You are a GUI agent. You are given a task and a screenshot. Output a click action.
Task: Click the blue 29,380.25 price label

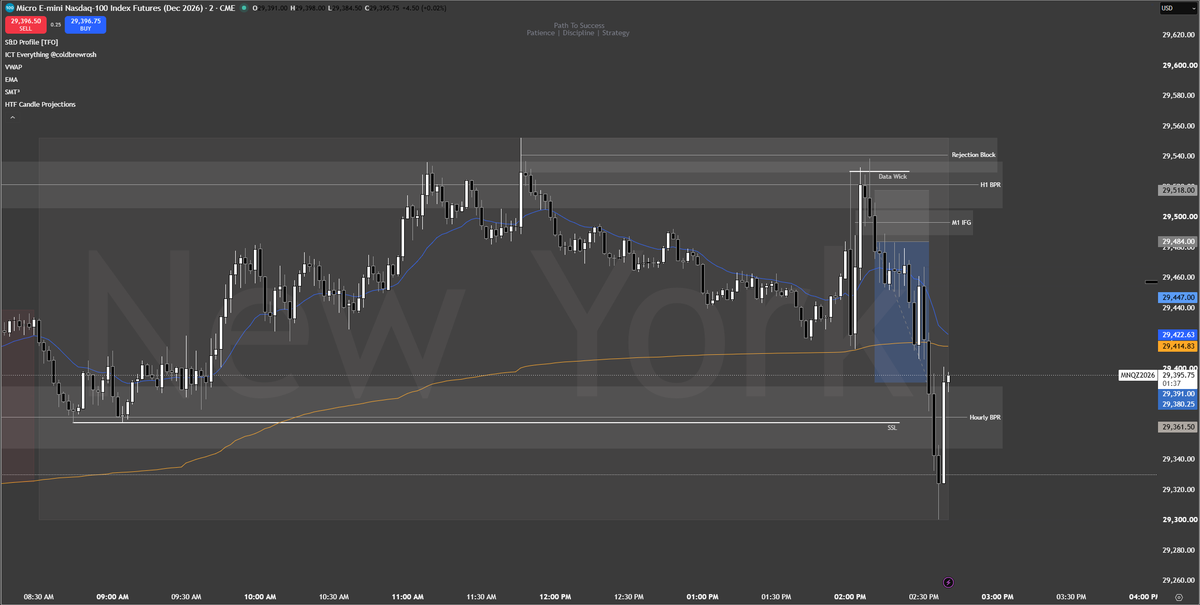pyautogui.click(x=1178, y=405)
